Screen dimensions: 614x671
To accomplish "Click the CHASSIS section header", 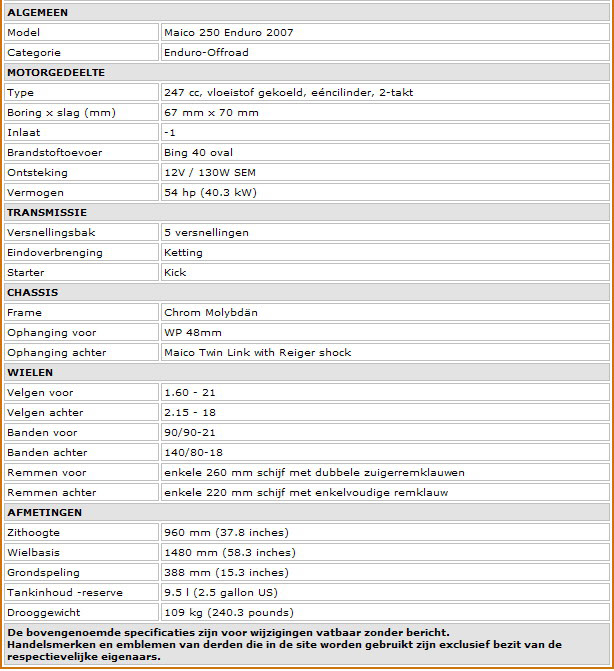I will coord(307,292).
